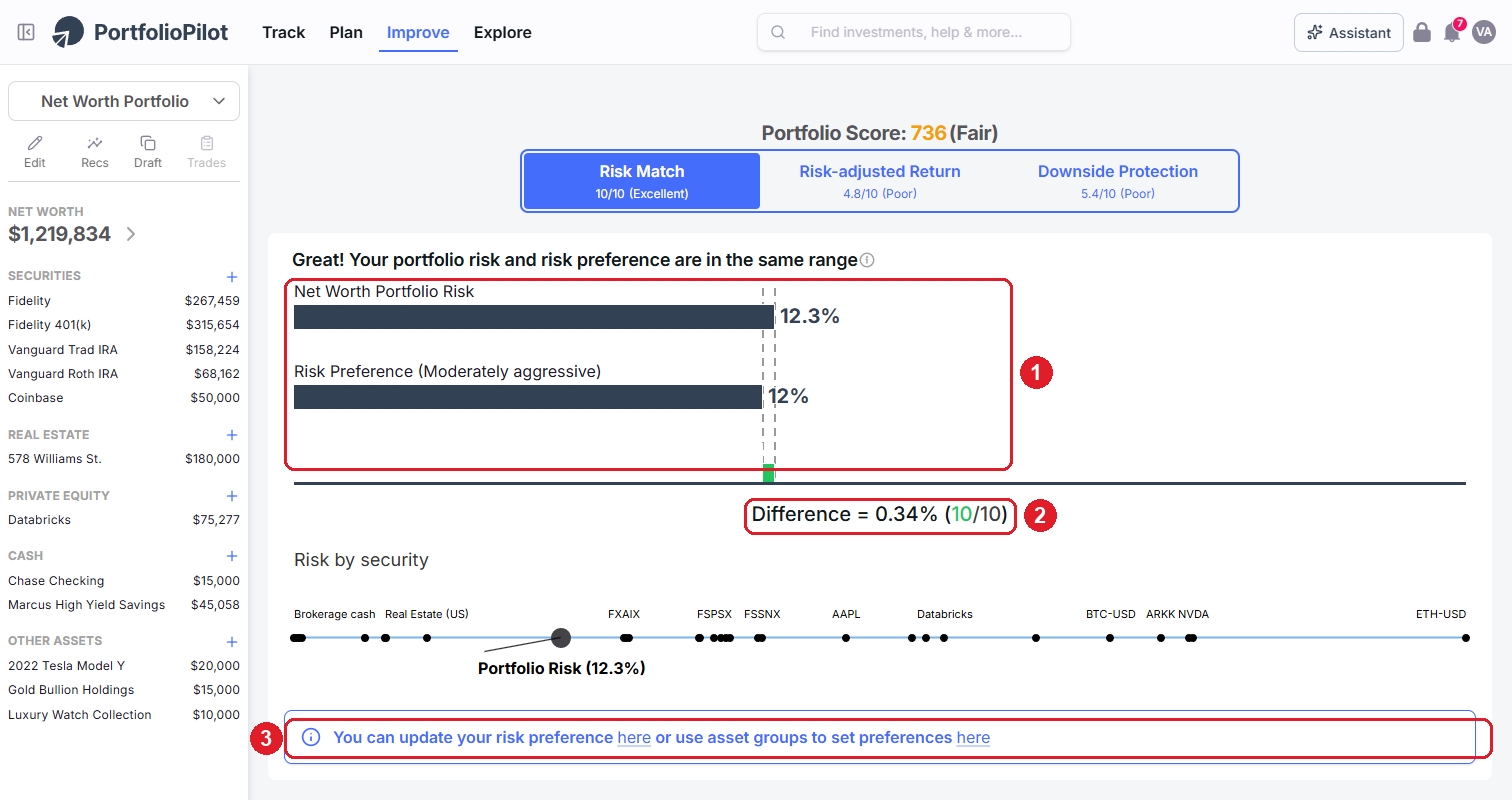1512x800 pixels.
Task: Open the Explore menu
Action: [x=503, y=32]
